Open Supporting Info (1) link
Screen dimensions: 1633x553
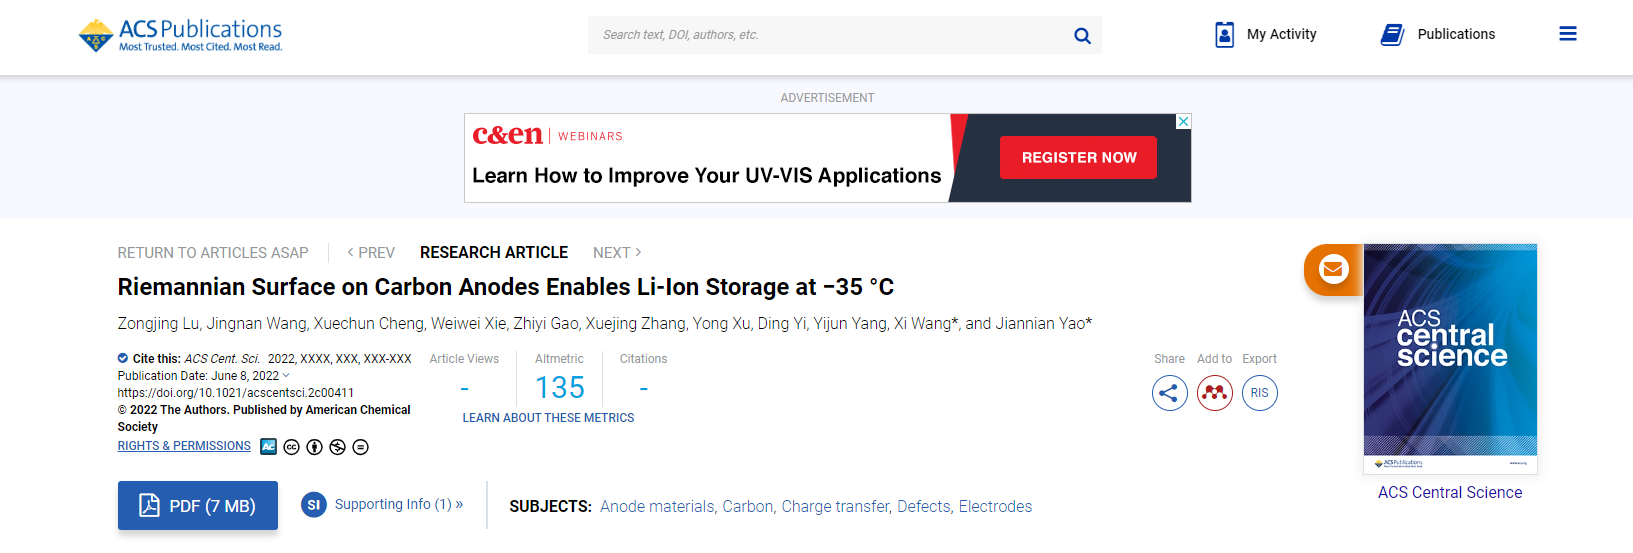[x=398, y=505]
